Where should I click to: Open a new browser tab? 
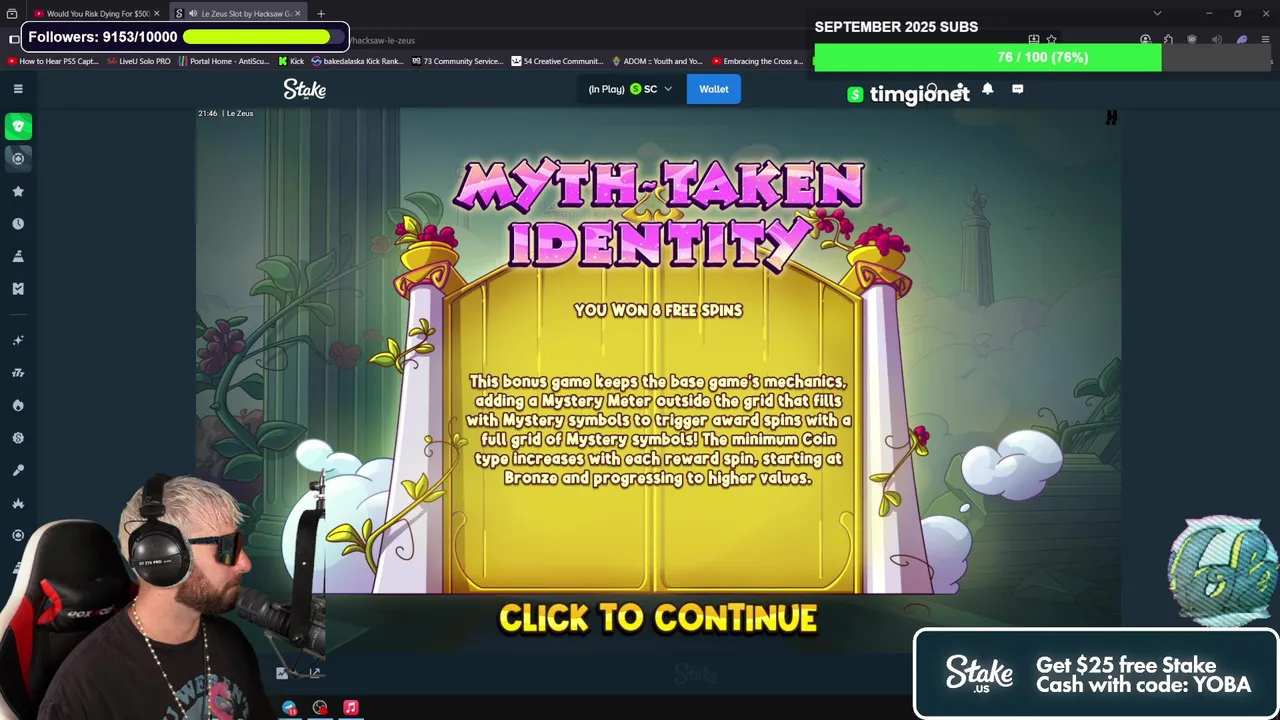pos(321,14)
